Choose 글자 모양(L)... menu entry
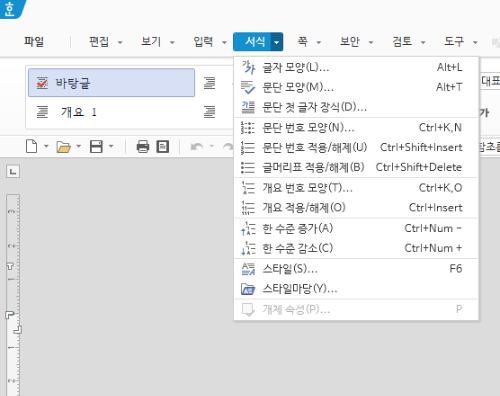This screenshot has height=396, width=500. click(356, 67)
